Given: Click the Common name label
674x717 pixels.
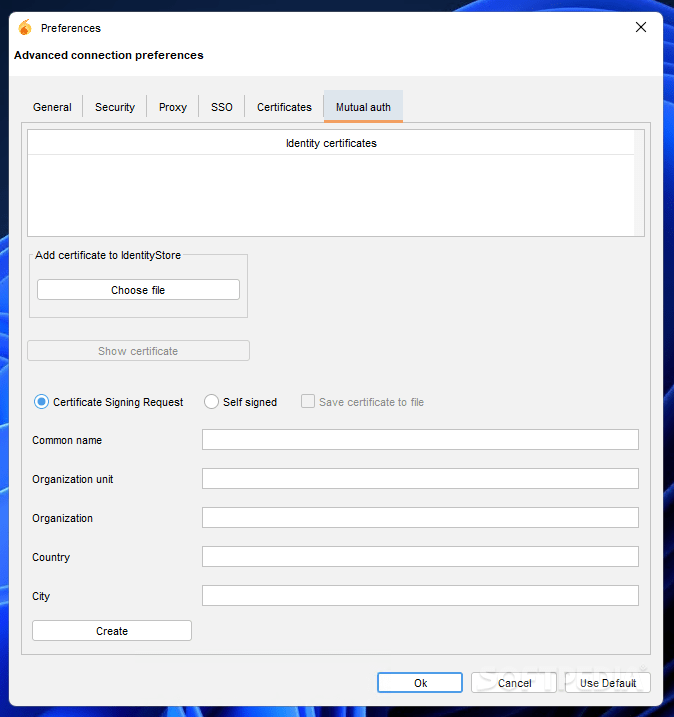Looking at the screenshot, I should [x=67, y=440].
